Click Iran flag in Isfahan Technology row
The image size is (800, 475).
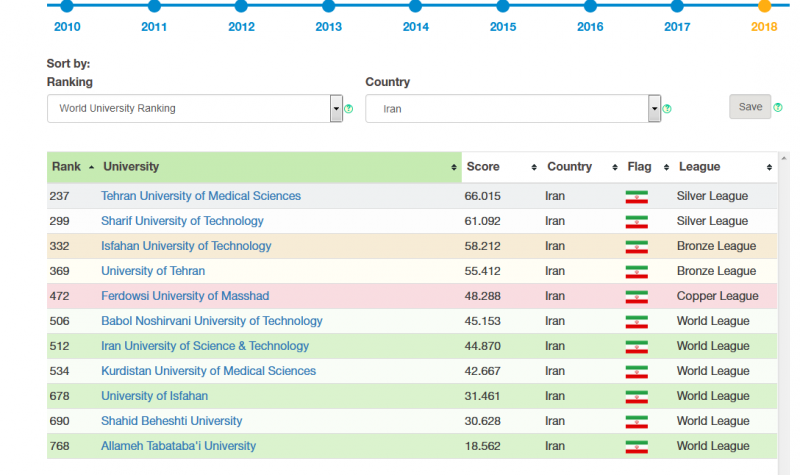click(636, 247)
